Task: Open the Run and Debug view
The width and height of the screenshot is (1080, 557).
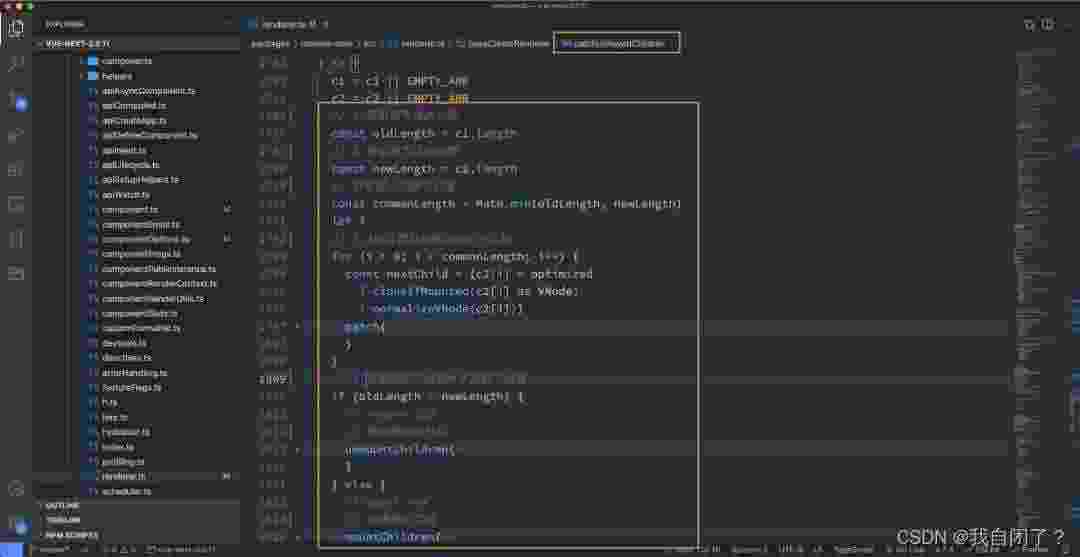Action: point(16,136)
